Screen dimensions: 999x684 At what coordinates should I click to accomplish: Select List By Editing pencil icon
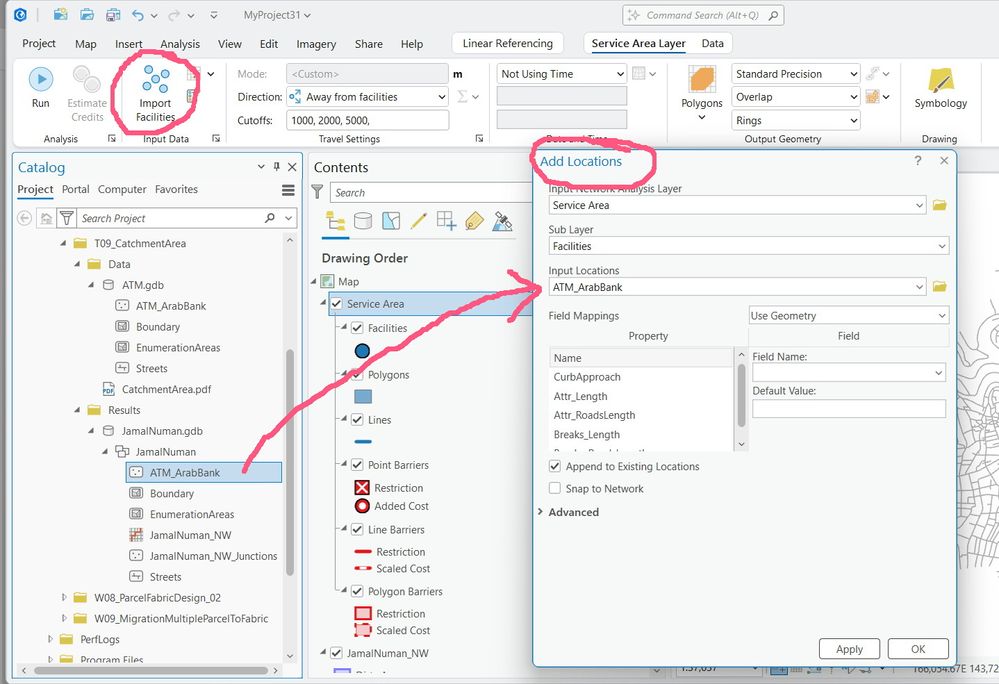(x=419, y=221)
